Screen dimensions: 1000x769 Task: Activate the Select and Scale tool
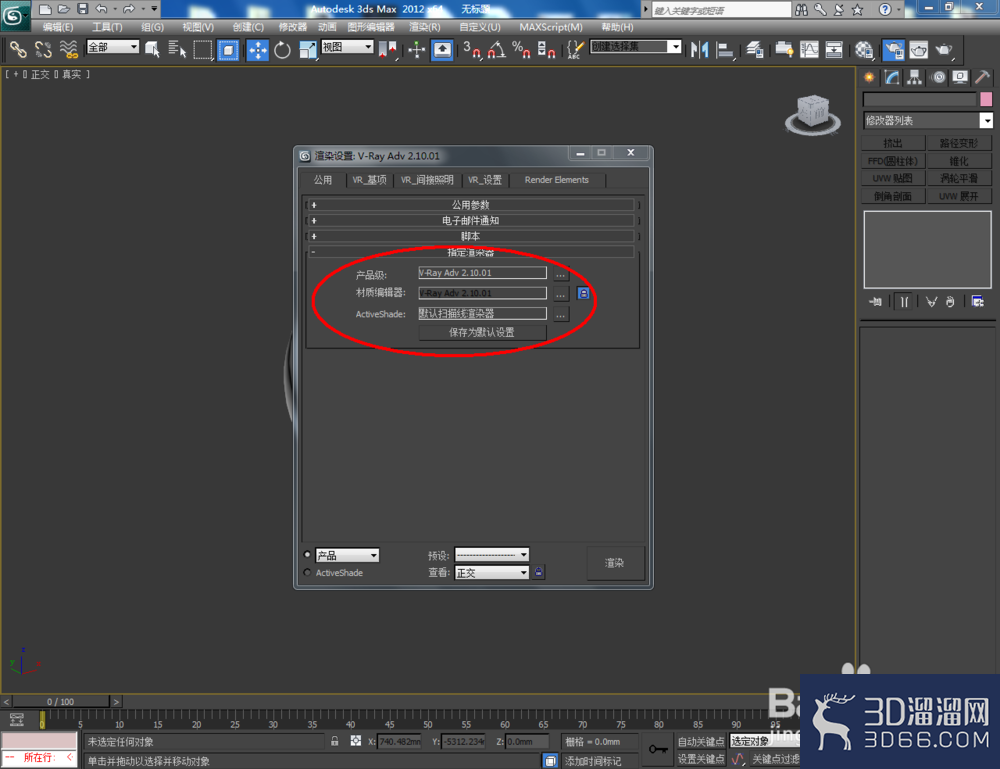point(307,49)
